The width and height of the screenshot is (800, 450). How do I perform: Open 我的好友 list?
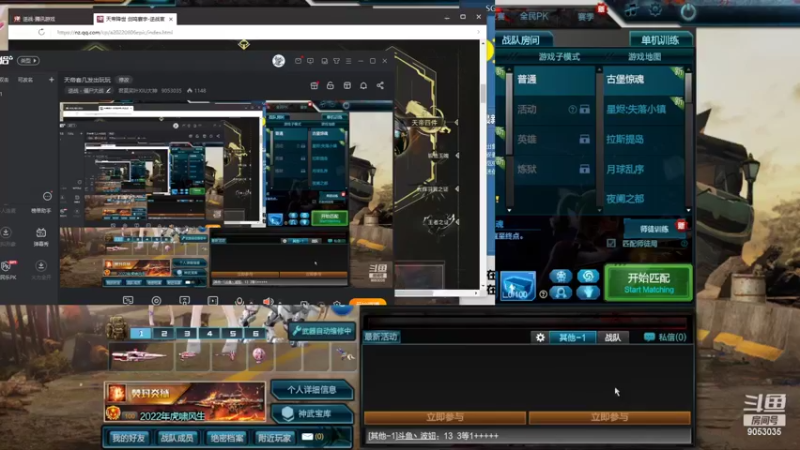(x=128, y=437)
